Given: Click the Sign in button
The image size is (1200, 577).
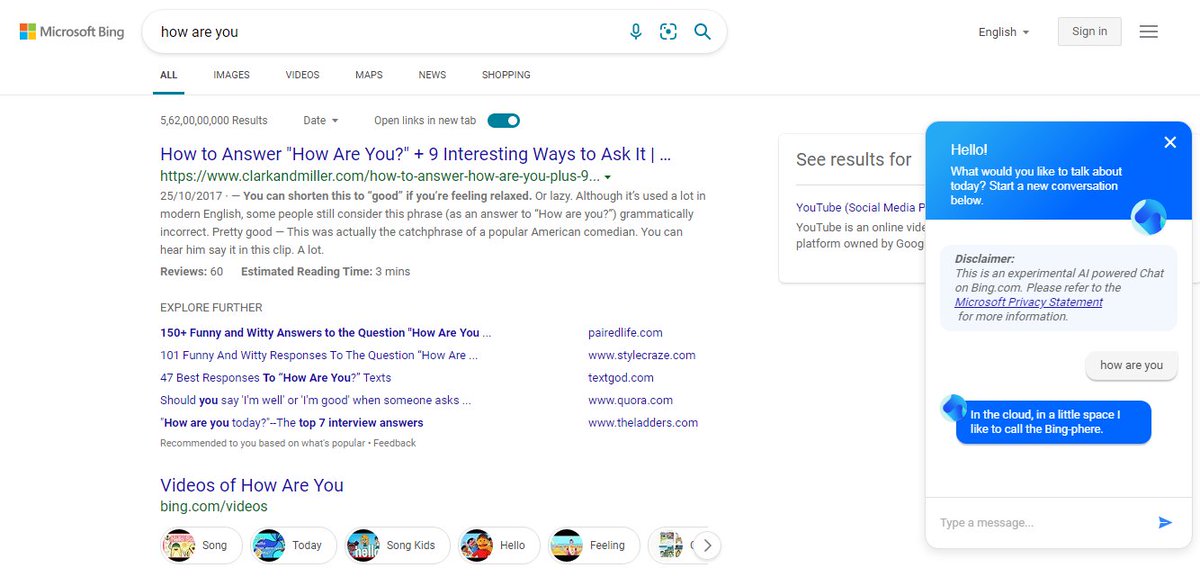Looking at the screenshot, I should 1089,31.
